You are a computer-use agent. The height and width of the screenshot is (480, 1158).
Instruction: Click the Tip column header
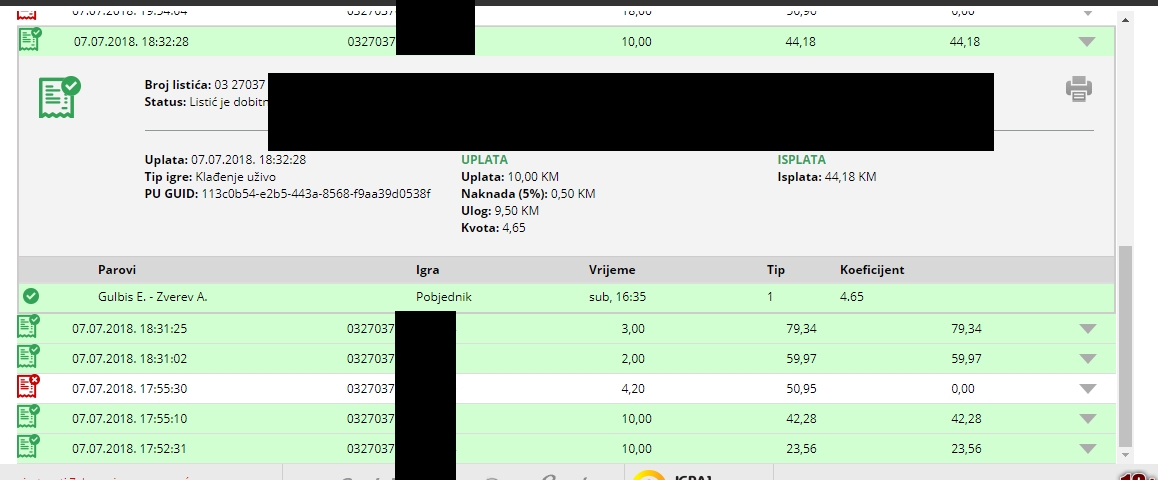pyautogui.click(x=775, y=270)
